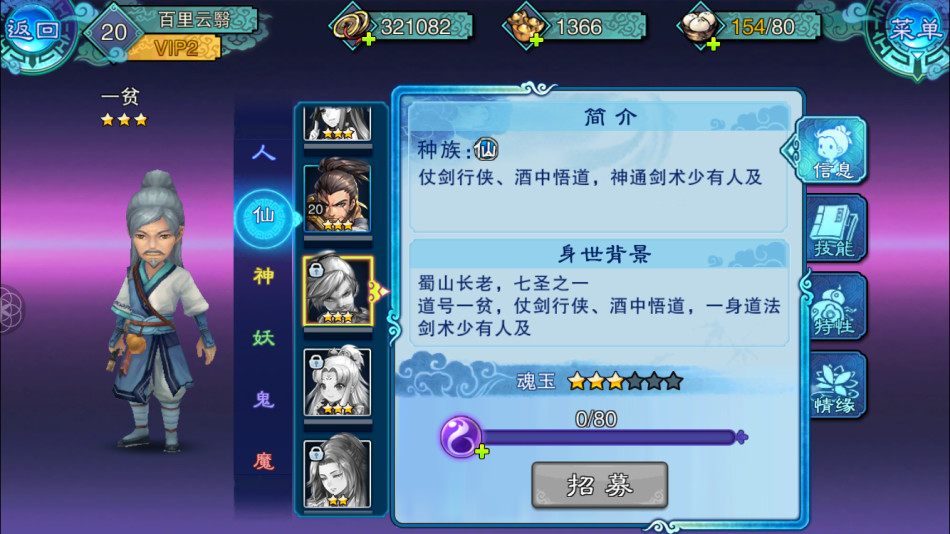Image resolution: width=950 pixels, height=534 pixels.
Task: Select the 神 race category
Action: pos(264,276)
